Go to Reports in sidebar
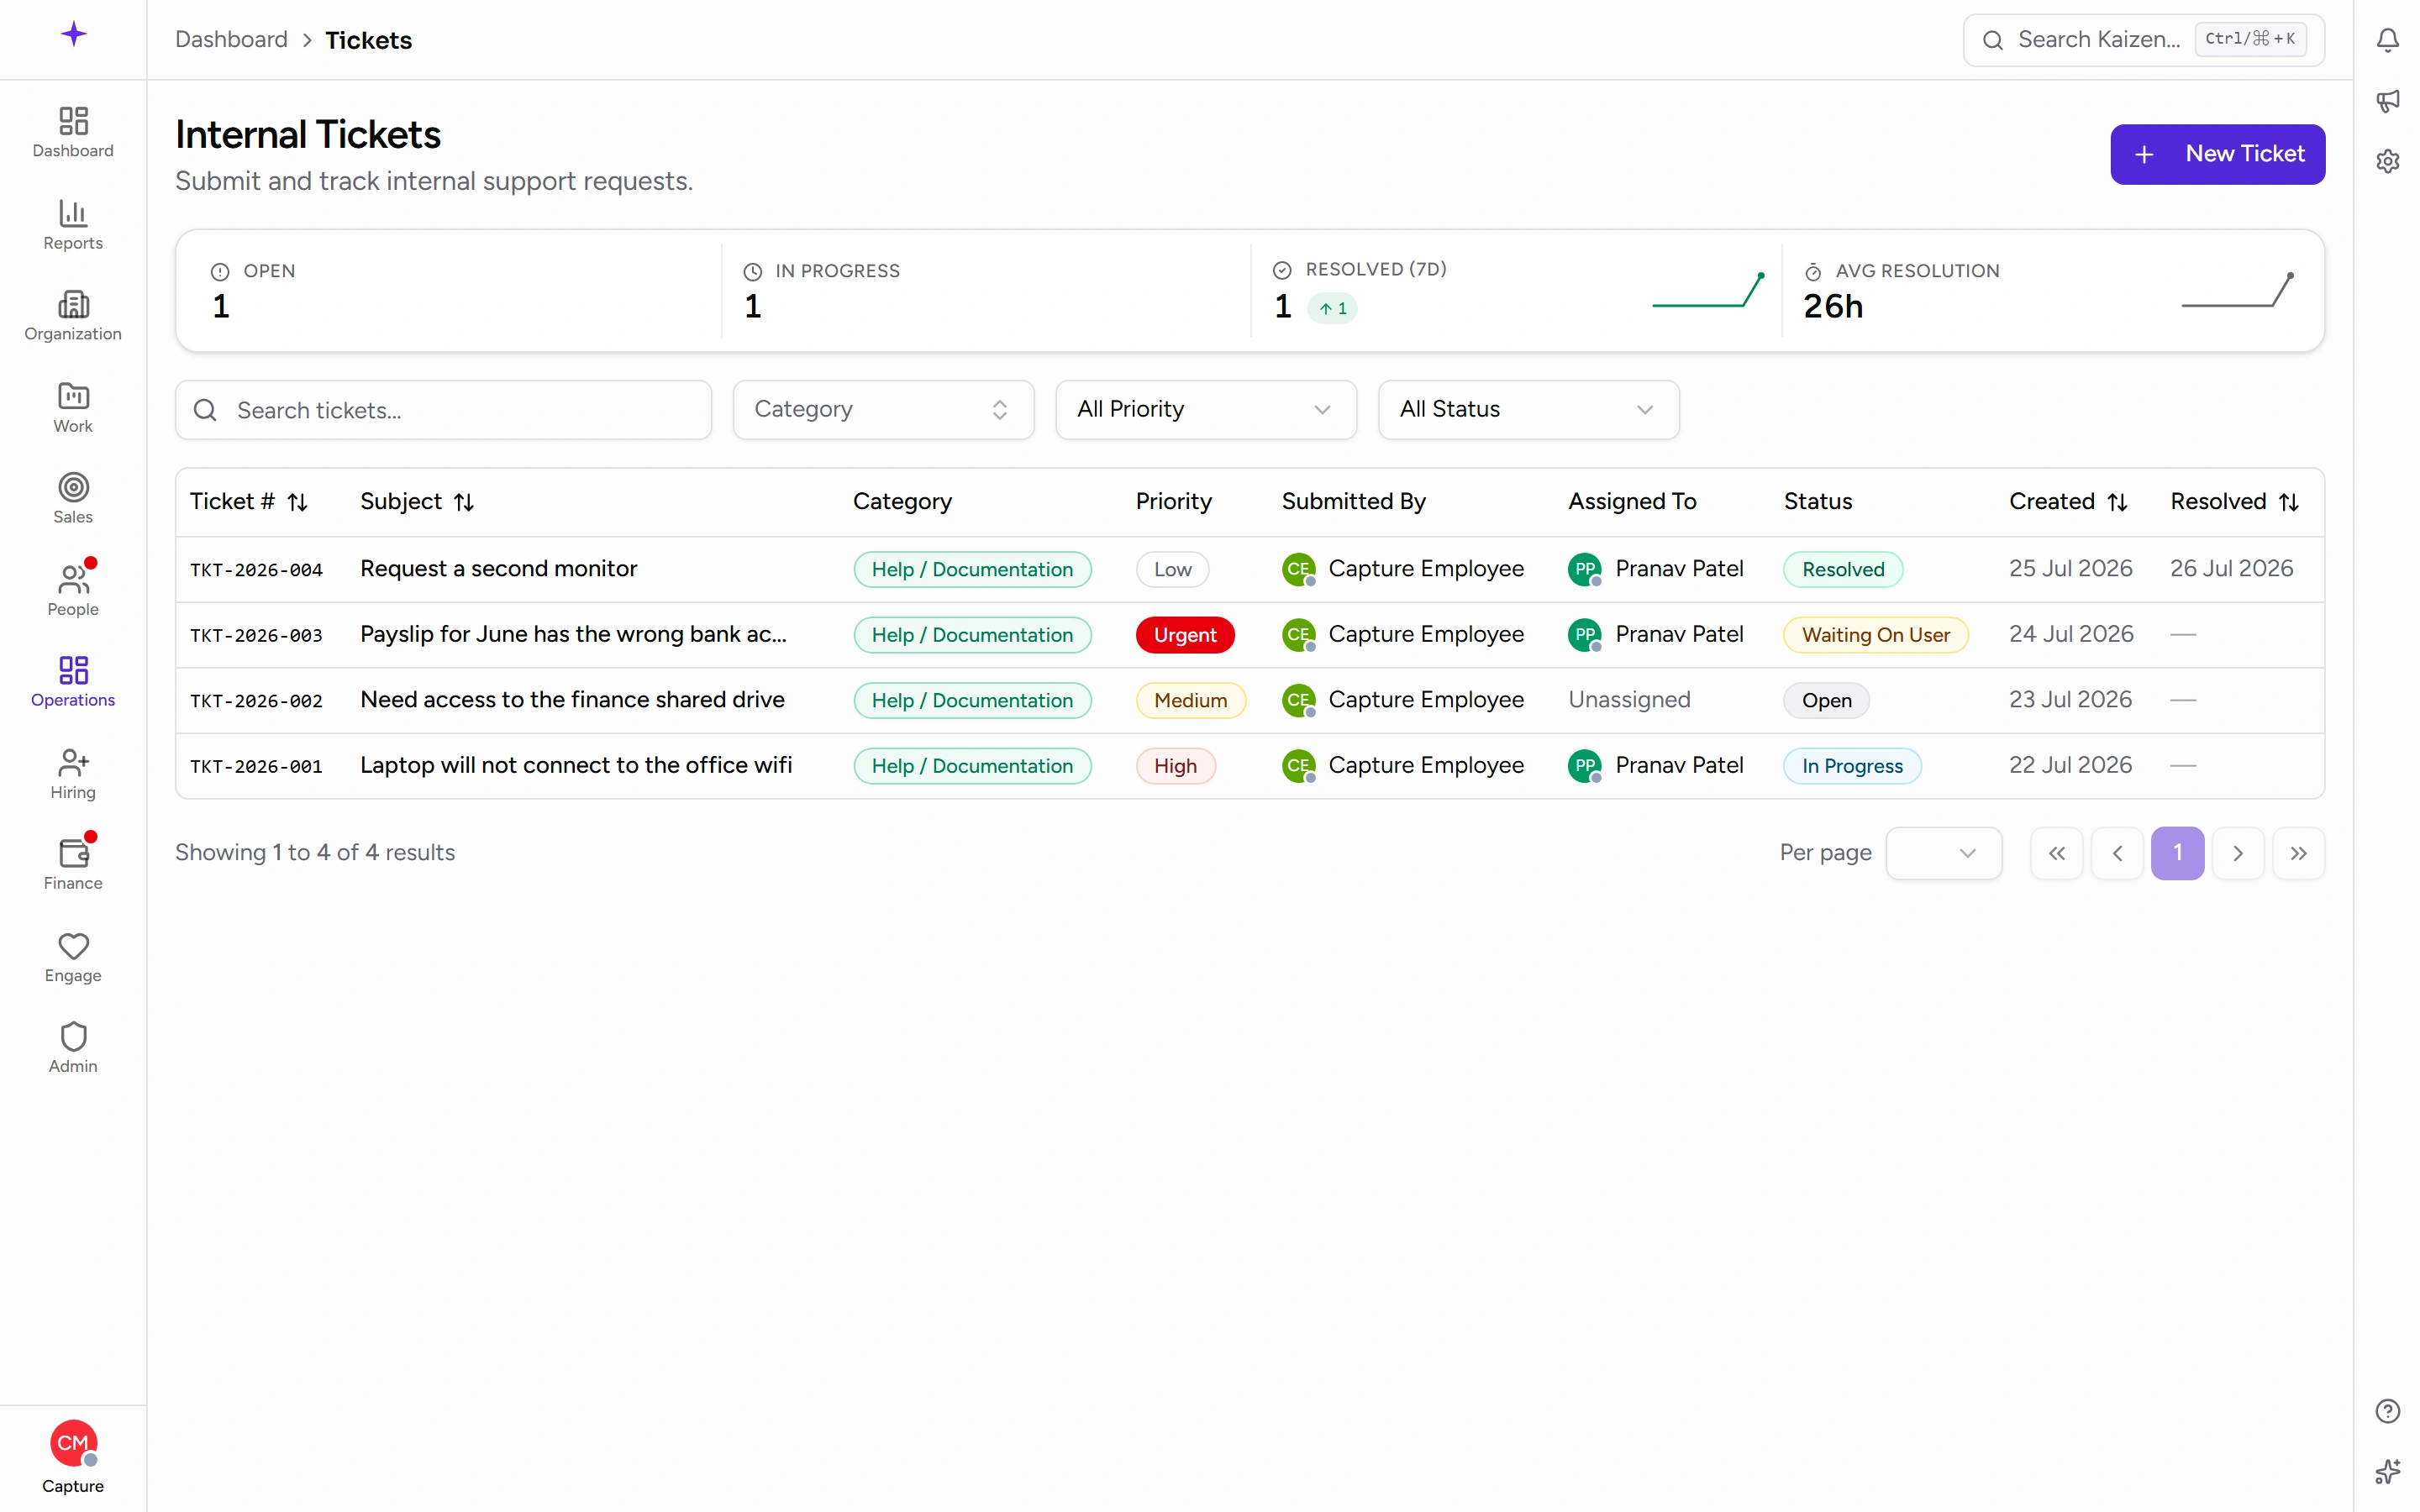 pyautogui.click(x=73, y=224)
